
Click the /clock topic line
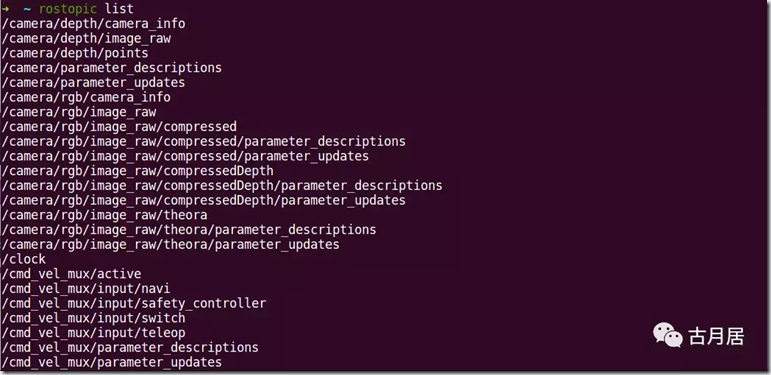pos(24,259)
